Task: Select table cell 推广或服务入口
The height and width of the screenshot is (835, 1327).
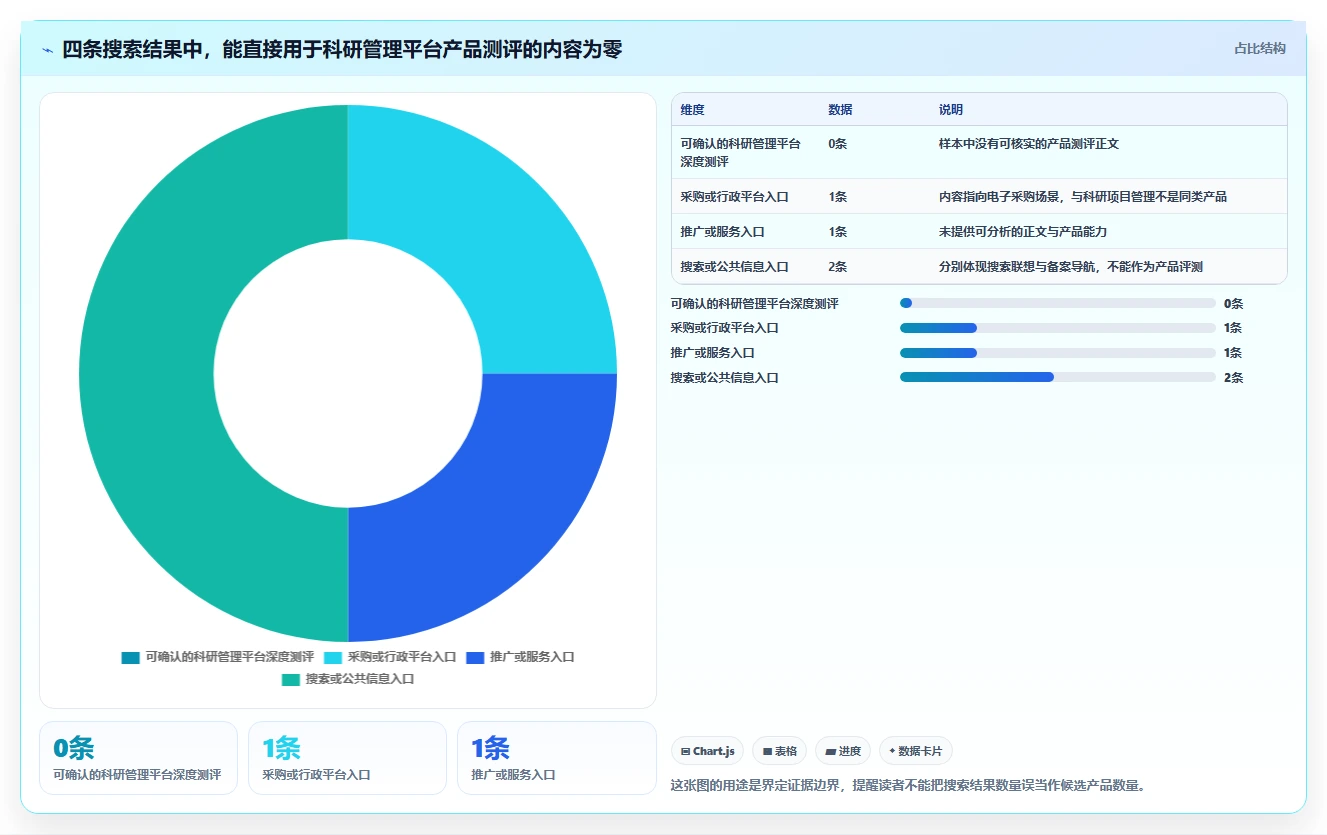Action: (x=722, y=232)
